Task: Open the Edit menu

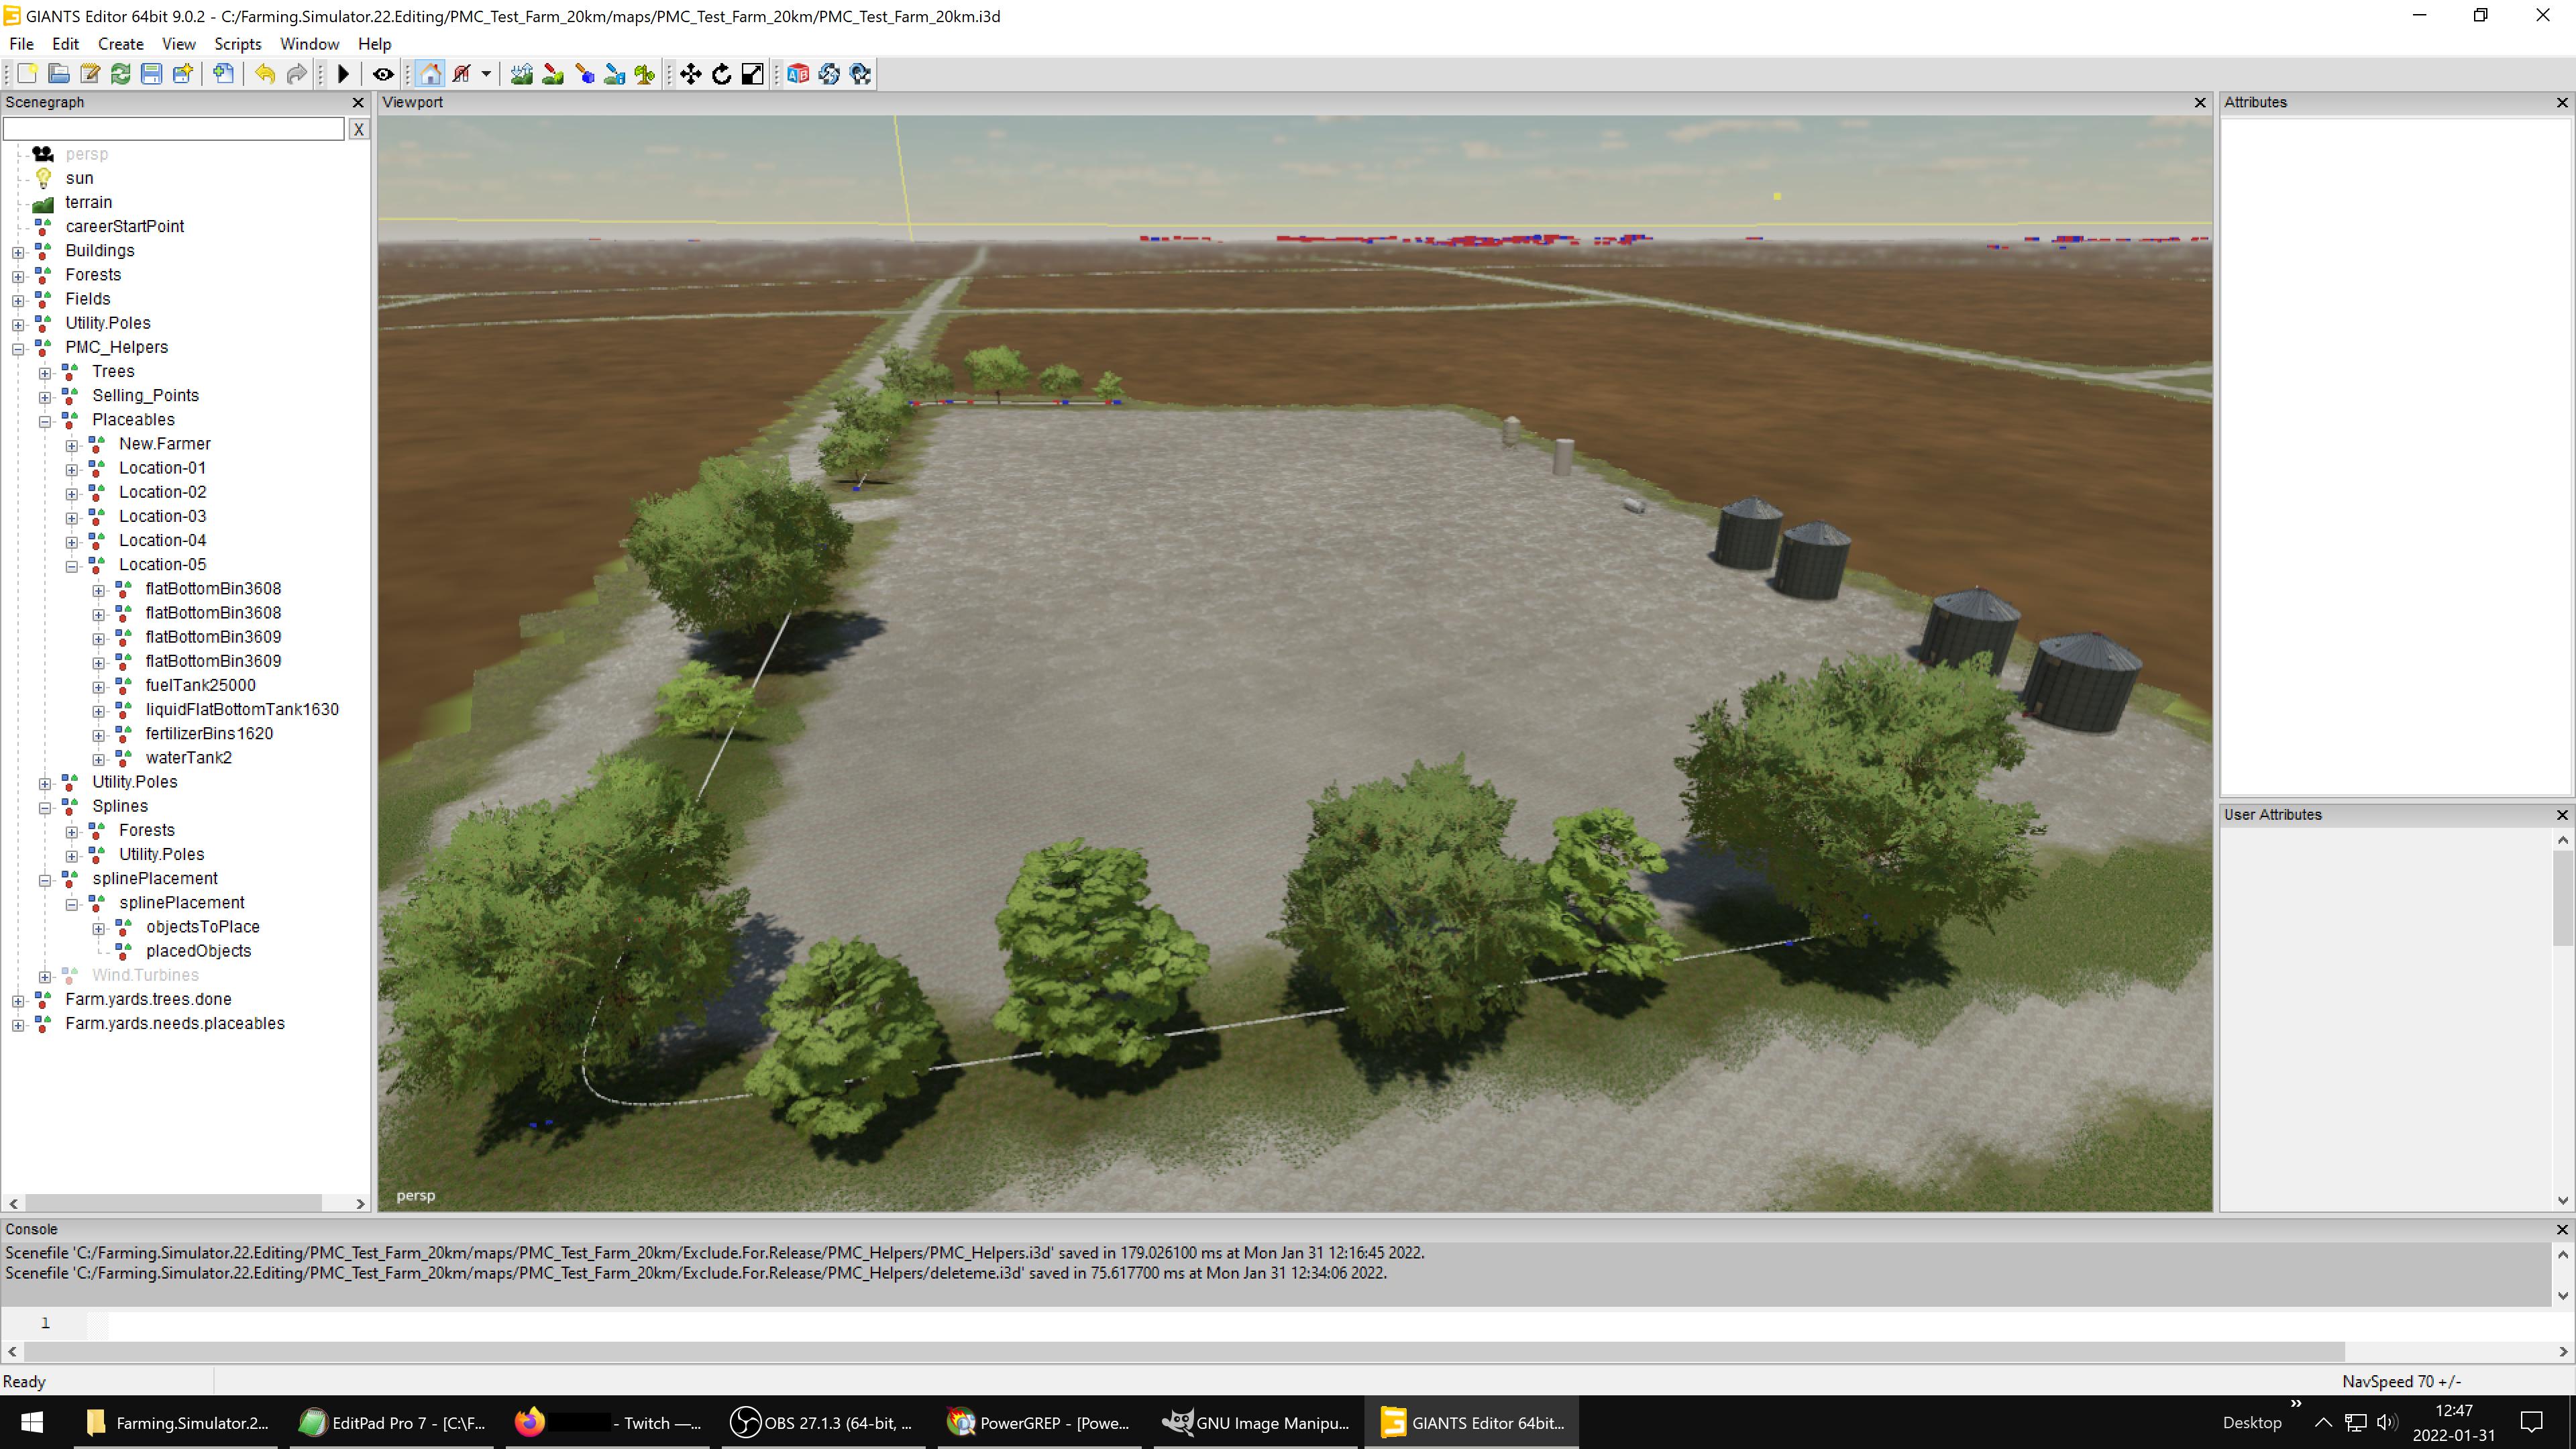Action: (x=65, y=44)
